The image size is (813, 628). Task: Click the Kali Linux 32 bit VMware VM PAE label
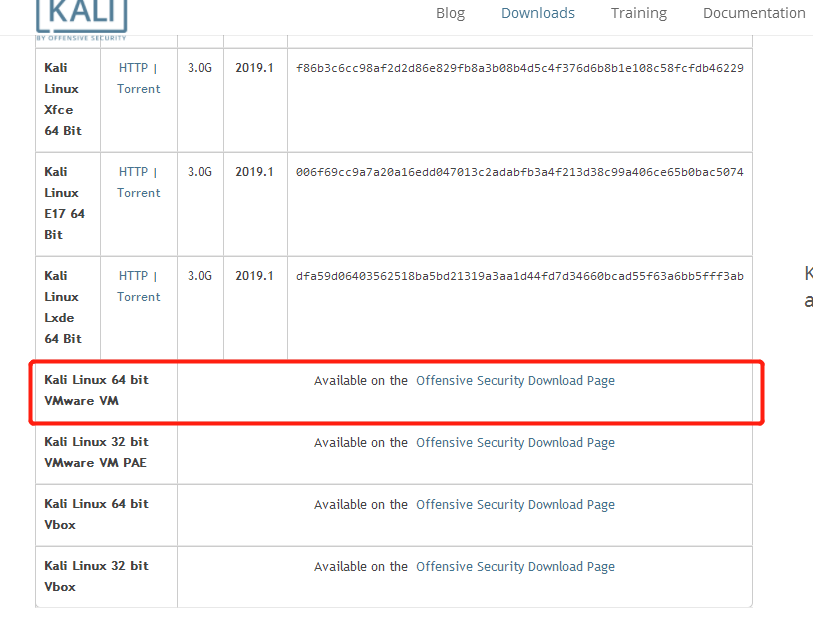click(x=96, y=452)
